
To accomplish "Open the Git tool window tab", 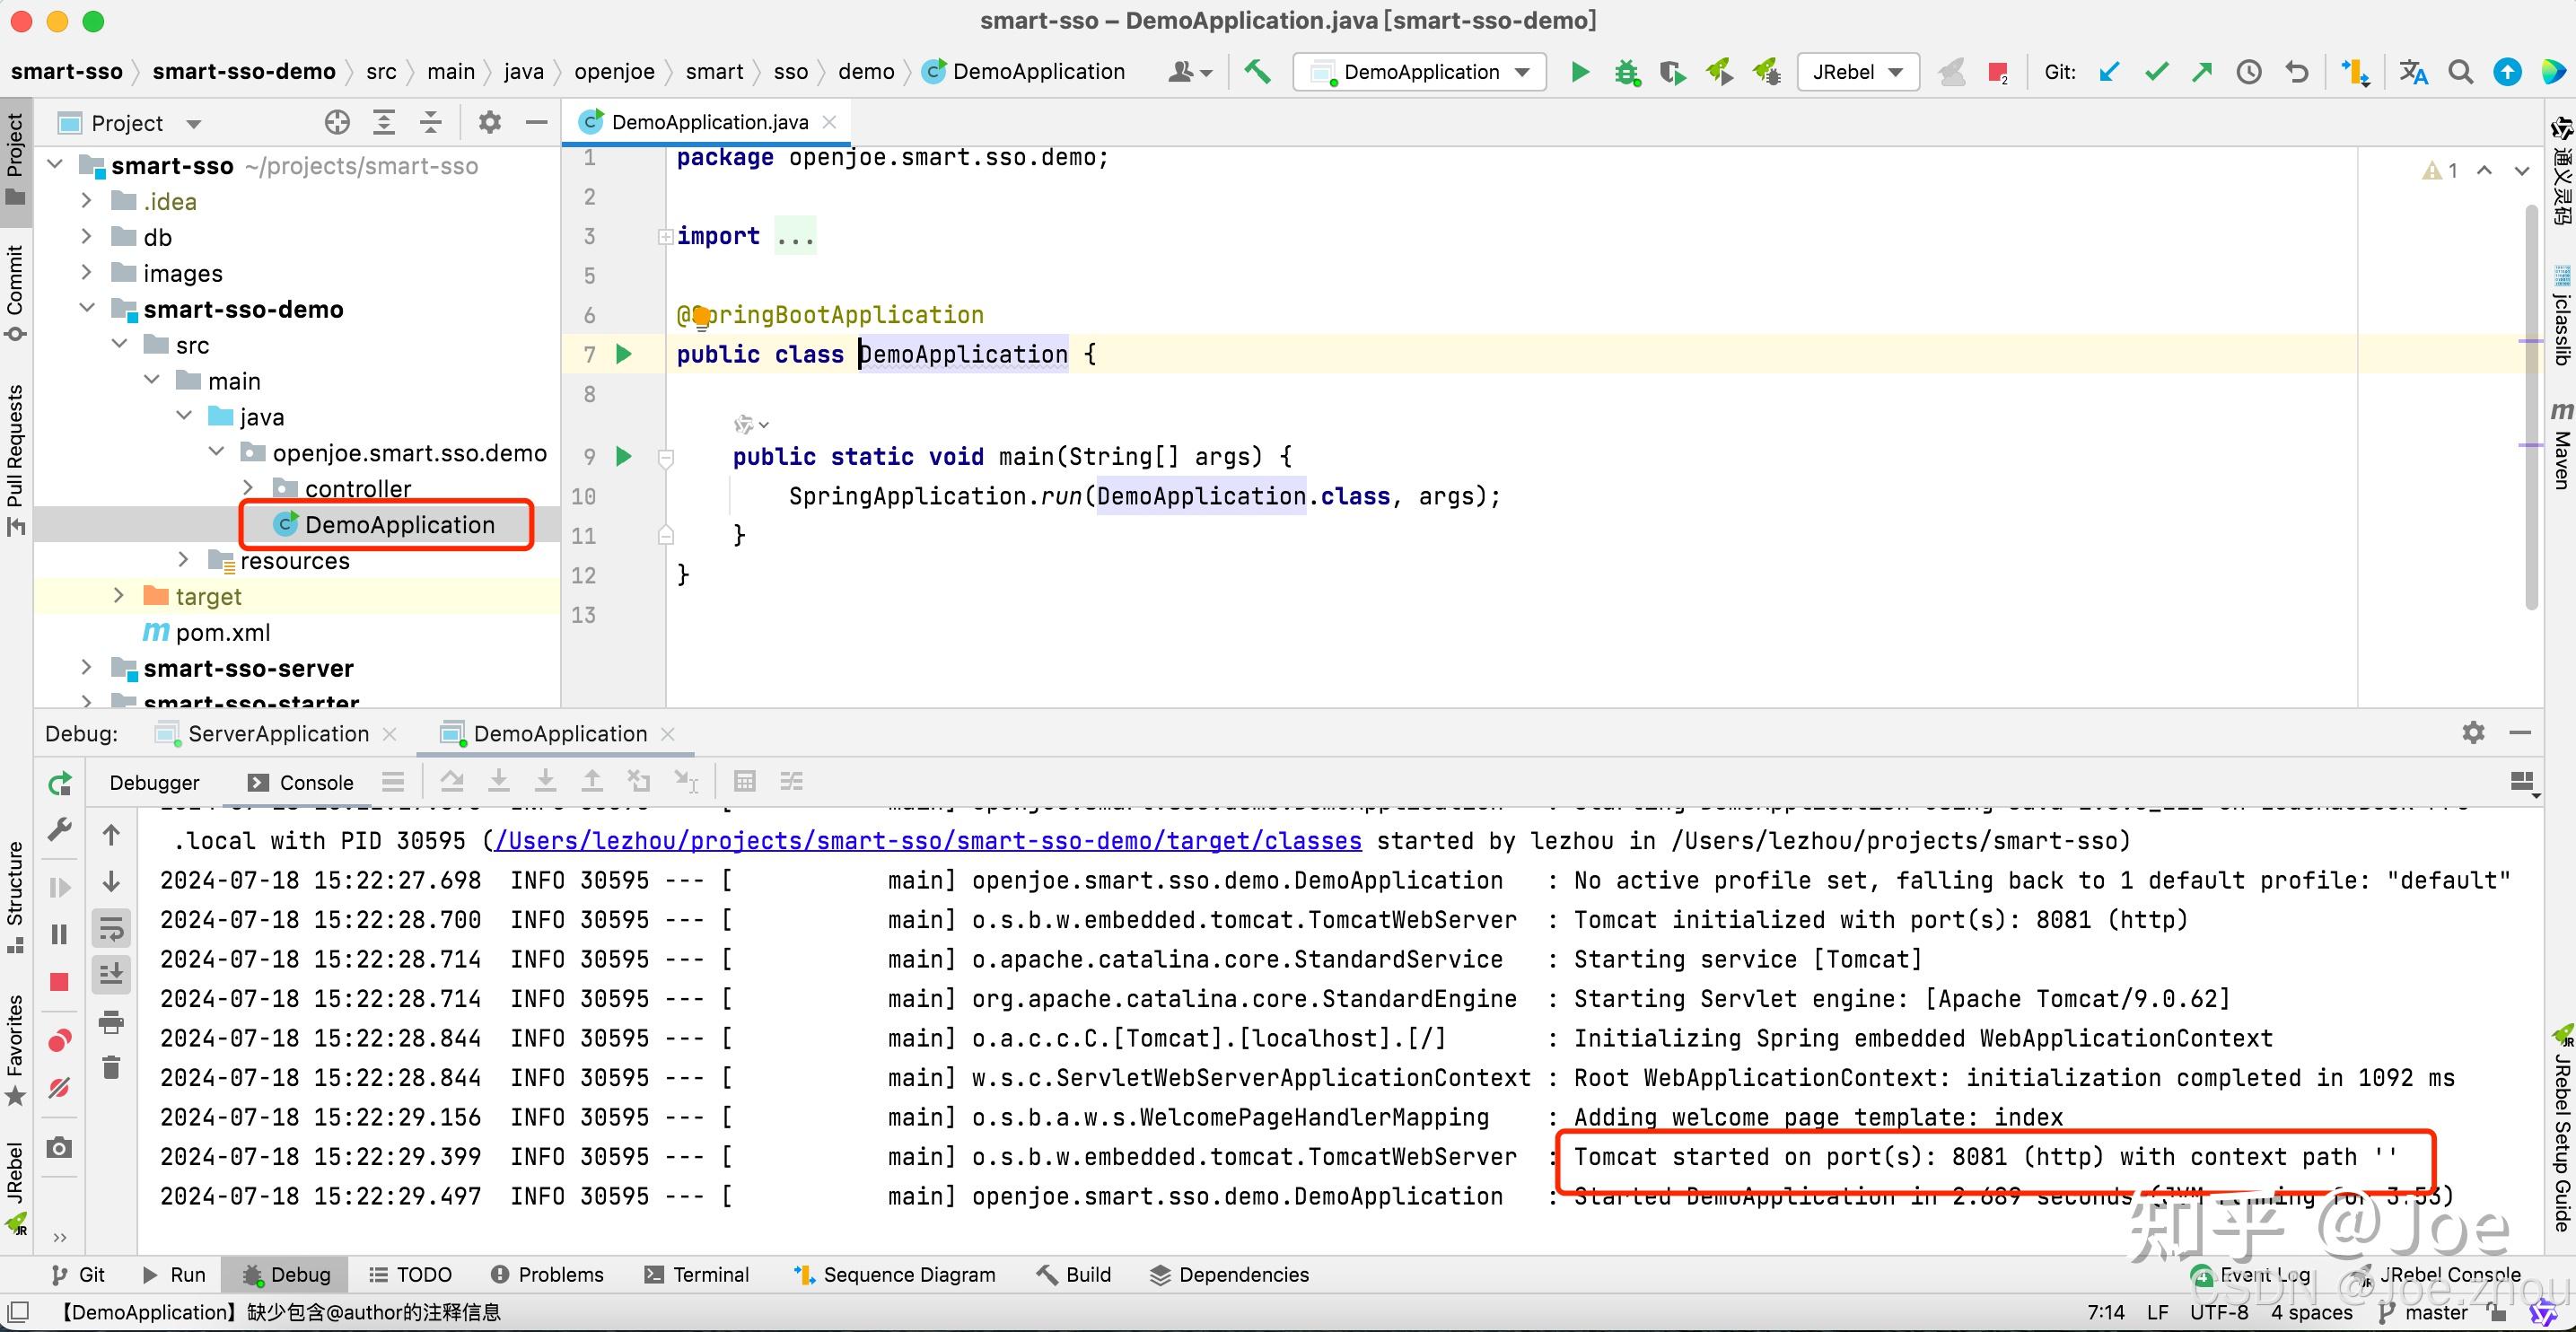I will (78, 1275).
